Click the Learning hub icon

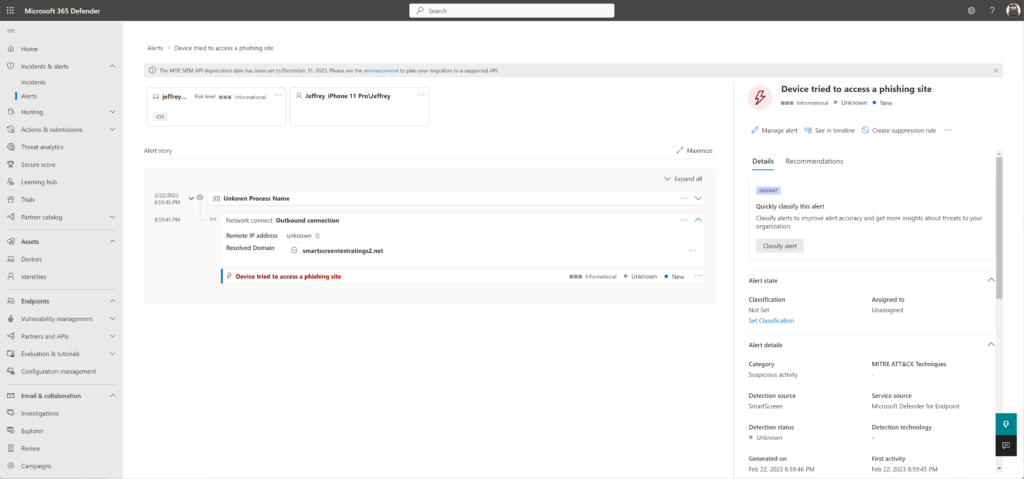(x=10, y=182)
